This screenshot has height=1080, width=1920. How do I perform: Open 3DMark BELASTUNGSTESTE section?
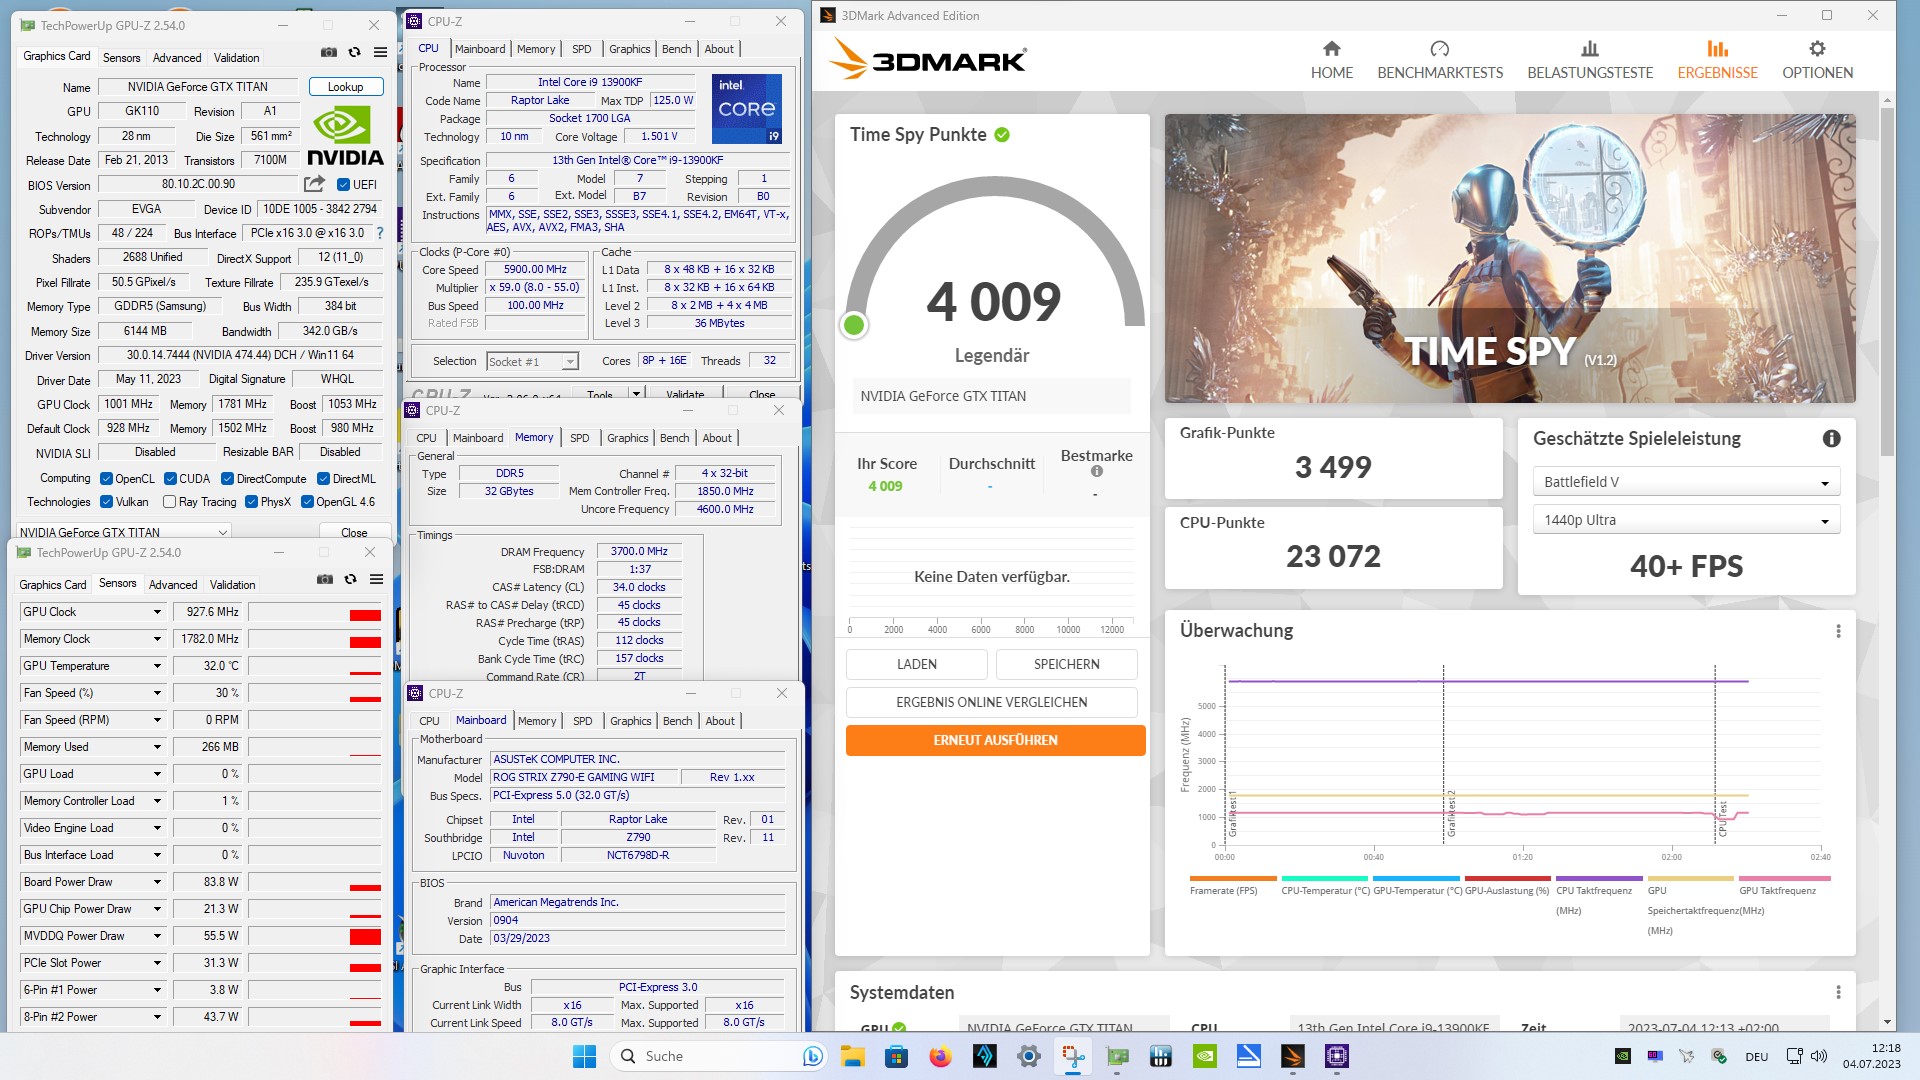coord(1590,60)
